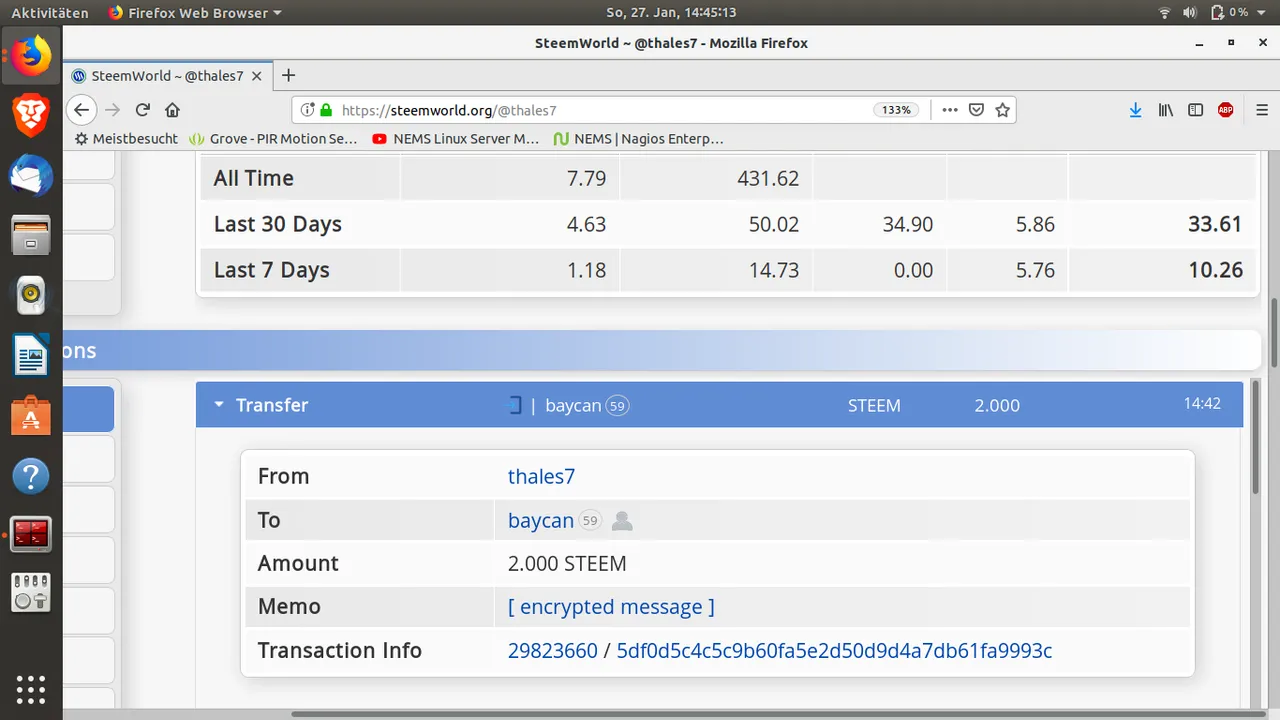Open the Library bookmarks icon

coord(1166,110)
